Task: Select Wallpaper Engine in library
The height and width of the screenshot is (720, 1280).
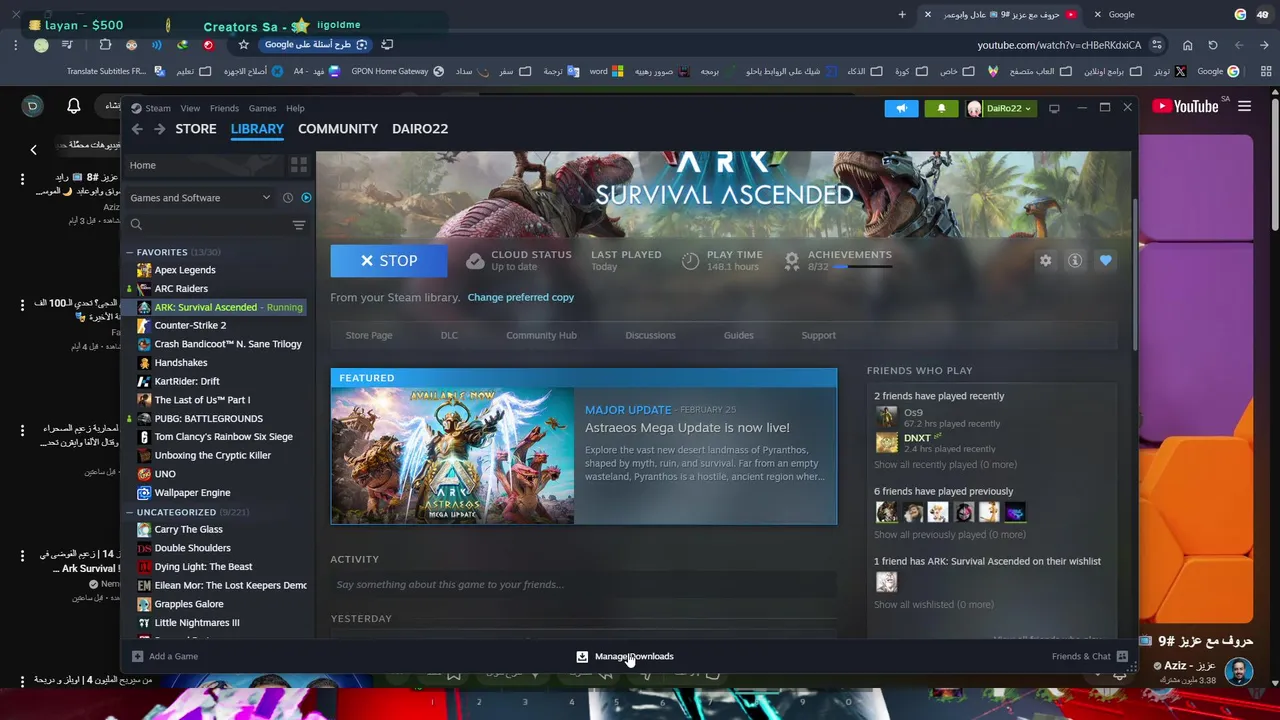Action: [192, 493]
